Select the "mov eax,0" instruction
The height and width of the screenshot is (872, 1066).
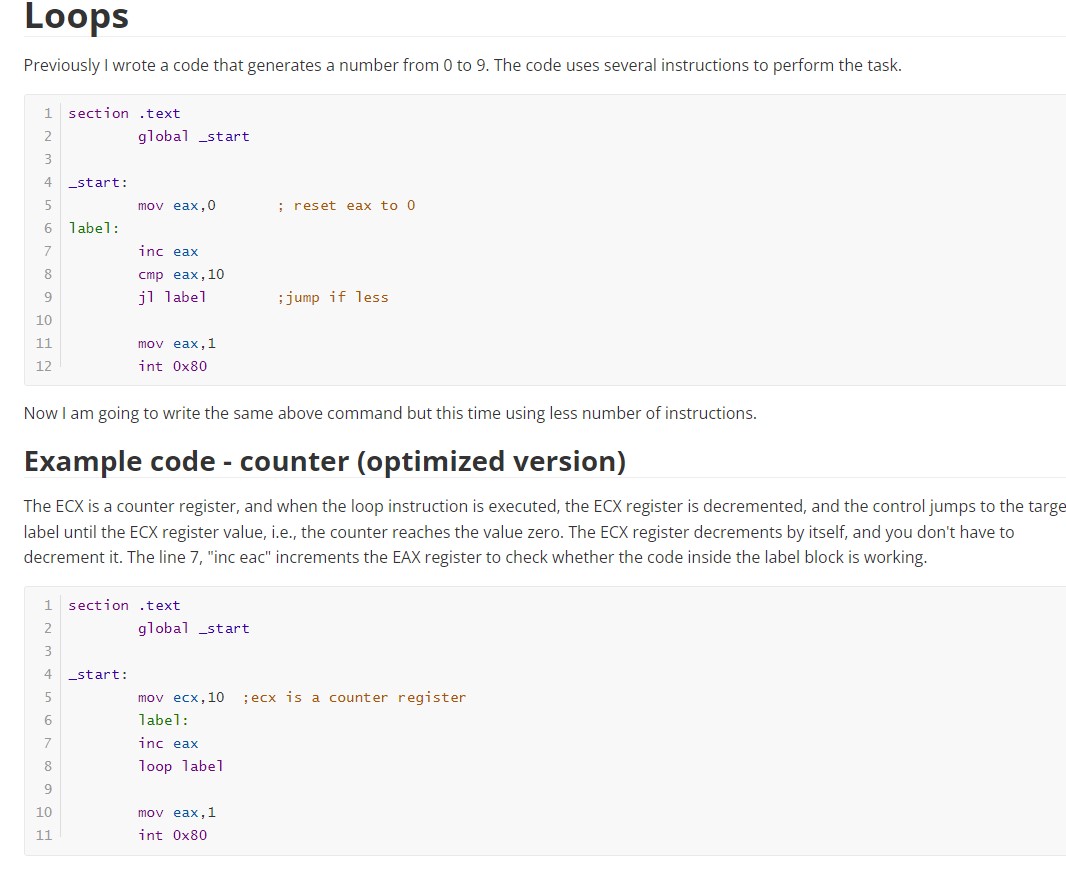[x=178, y=205]
